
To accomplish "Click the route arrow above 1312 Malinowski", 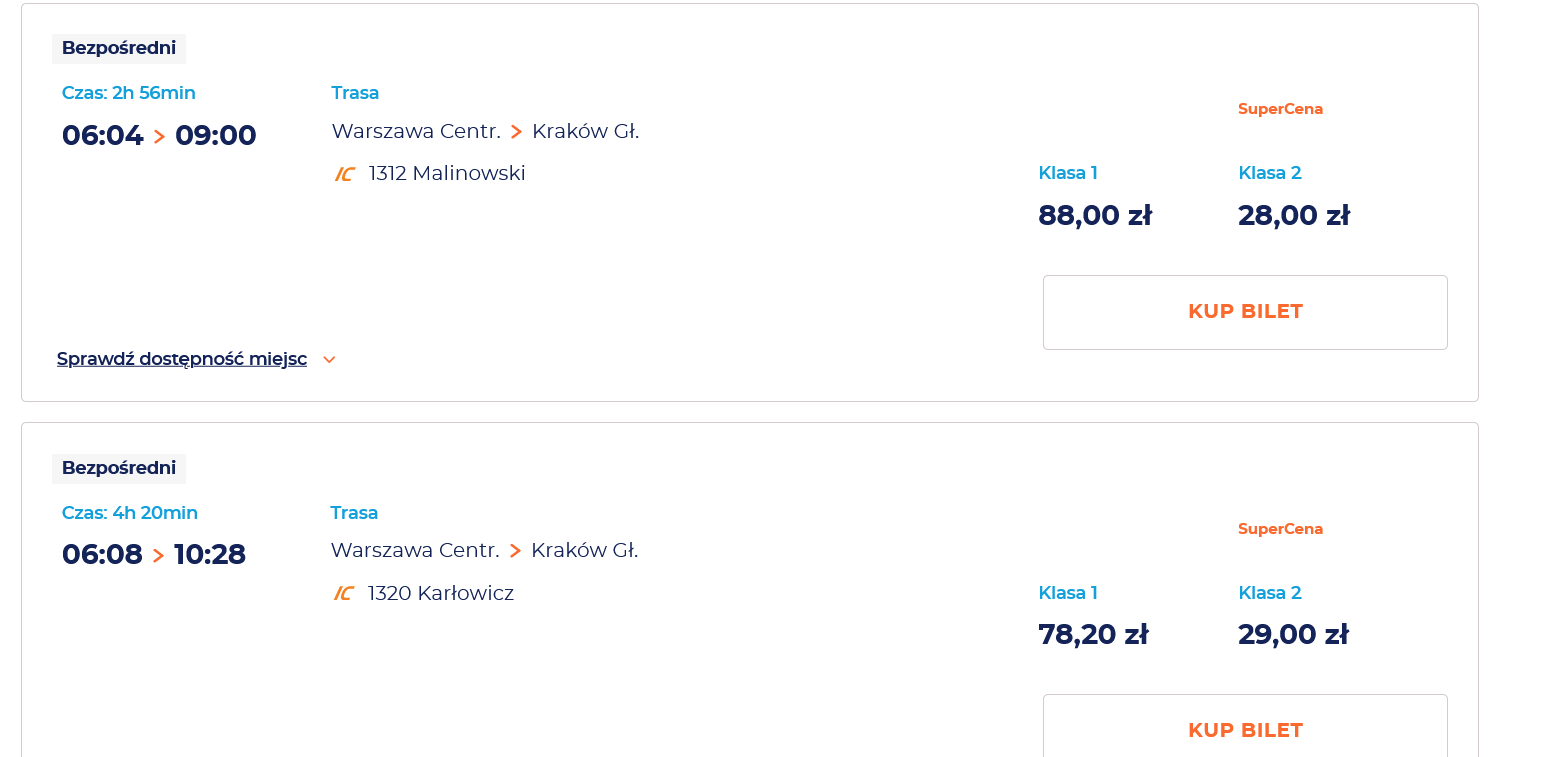I will [516, 132].
